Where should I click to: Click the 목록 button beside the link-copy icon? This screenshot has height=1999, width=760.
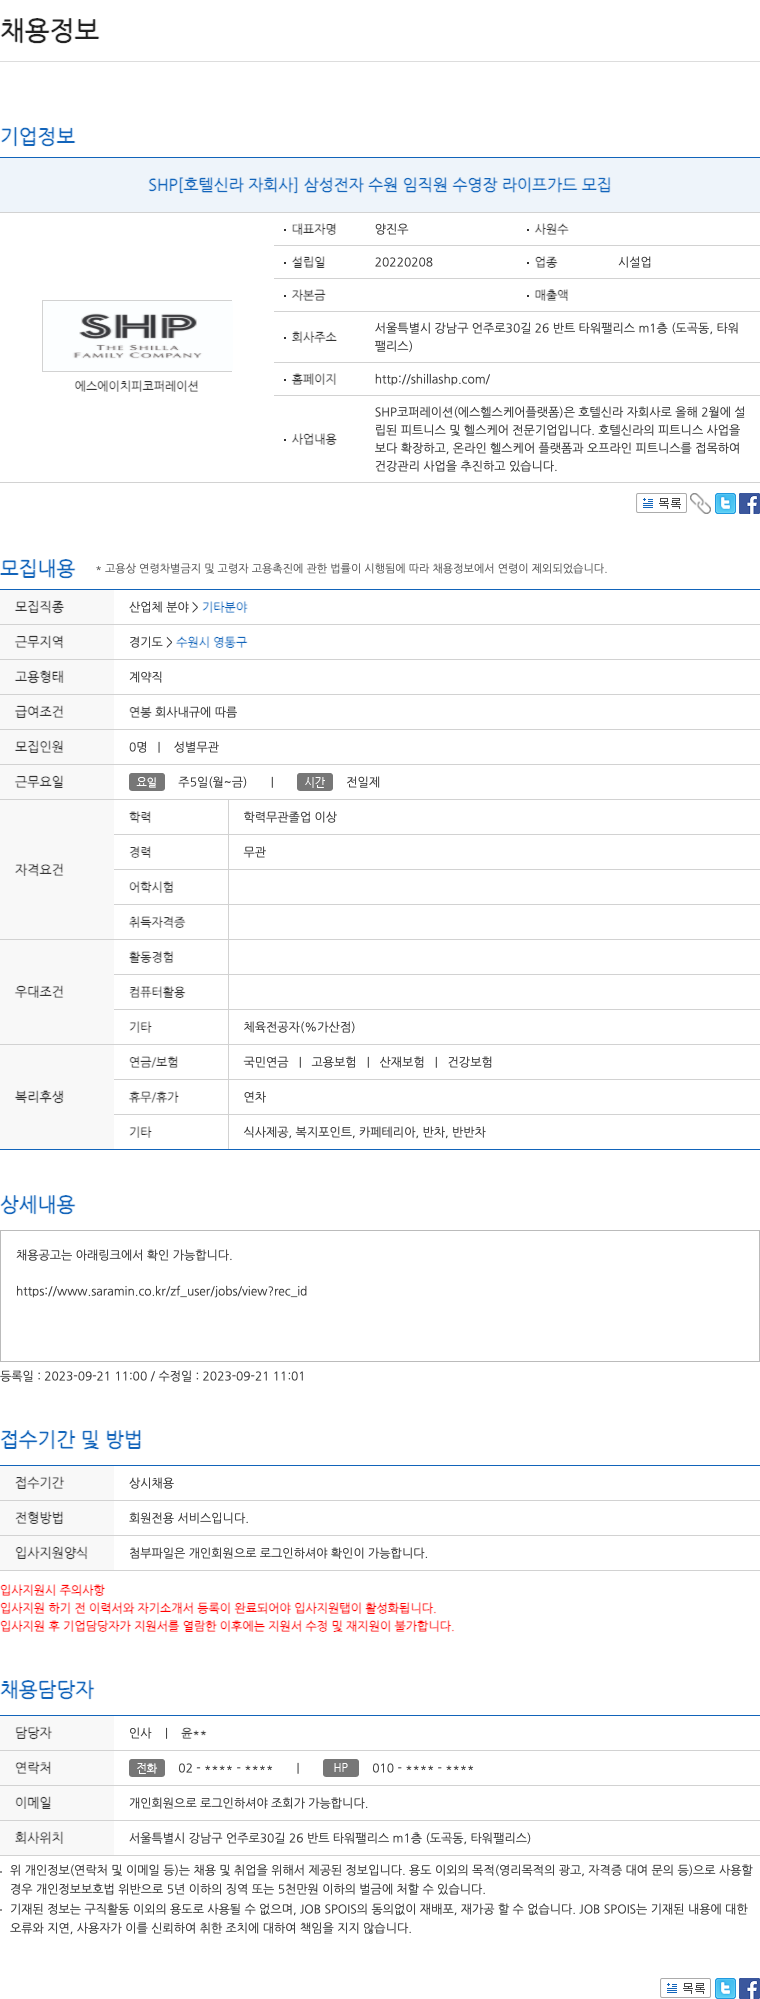point(661,503)
